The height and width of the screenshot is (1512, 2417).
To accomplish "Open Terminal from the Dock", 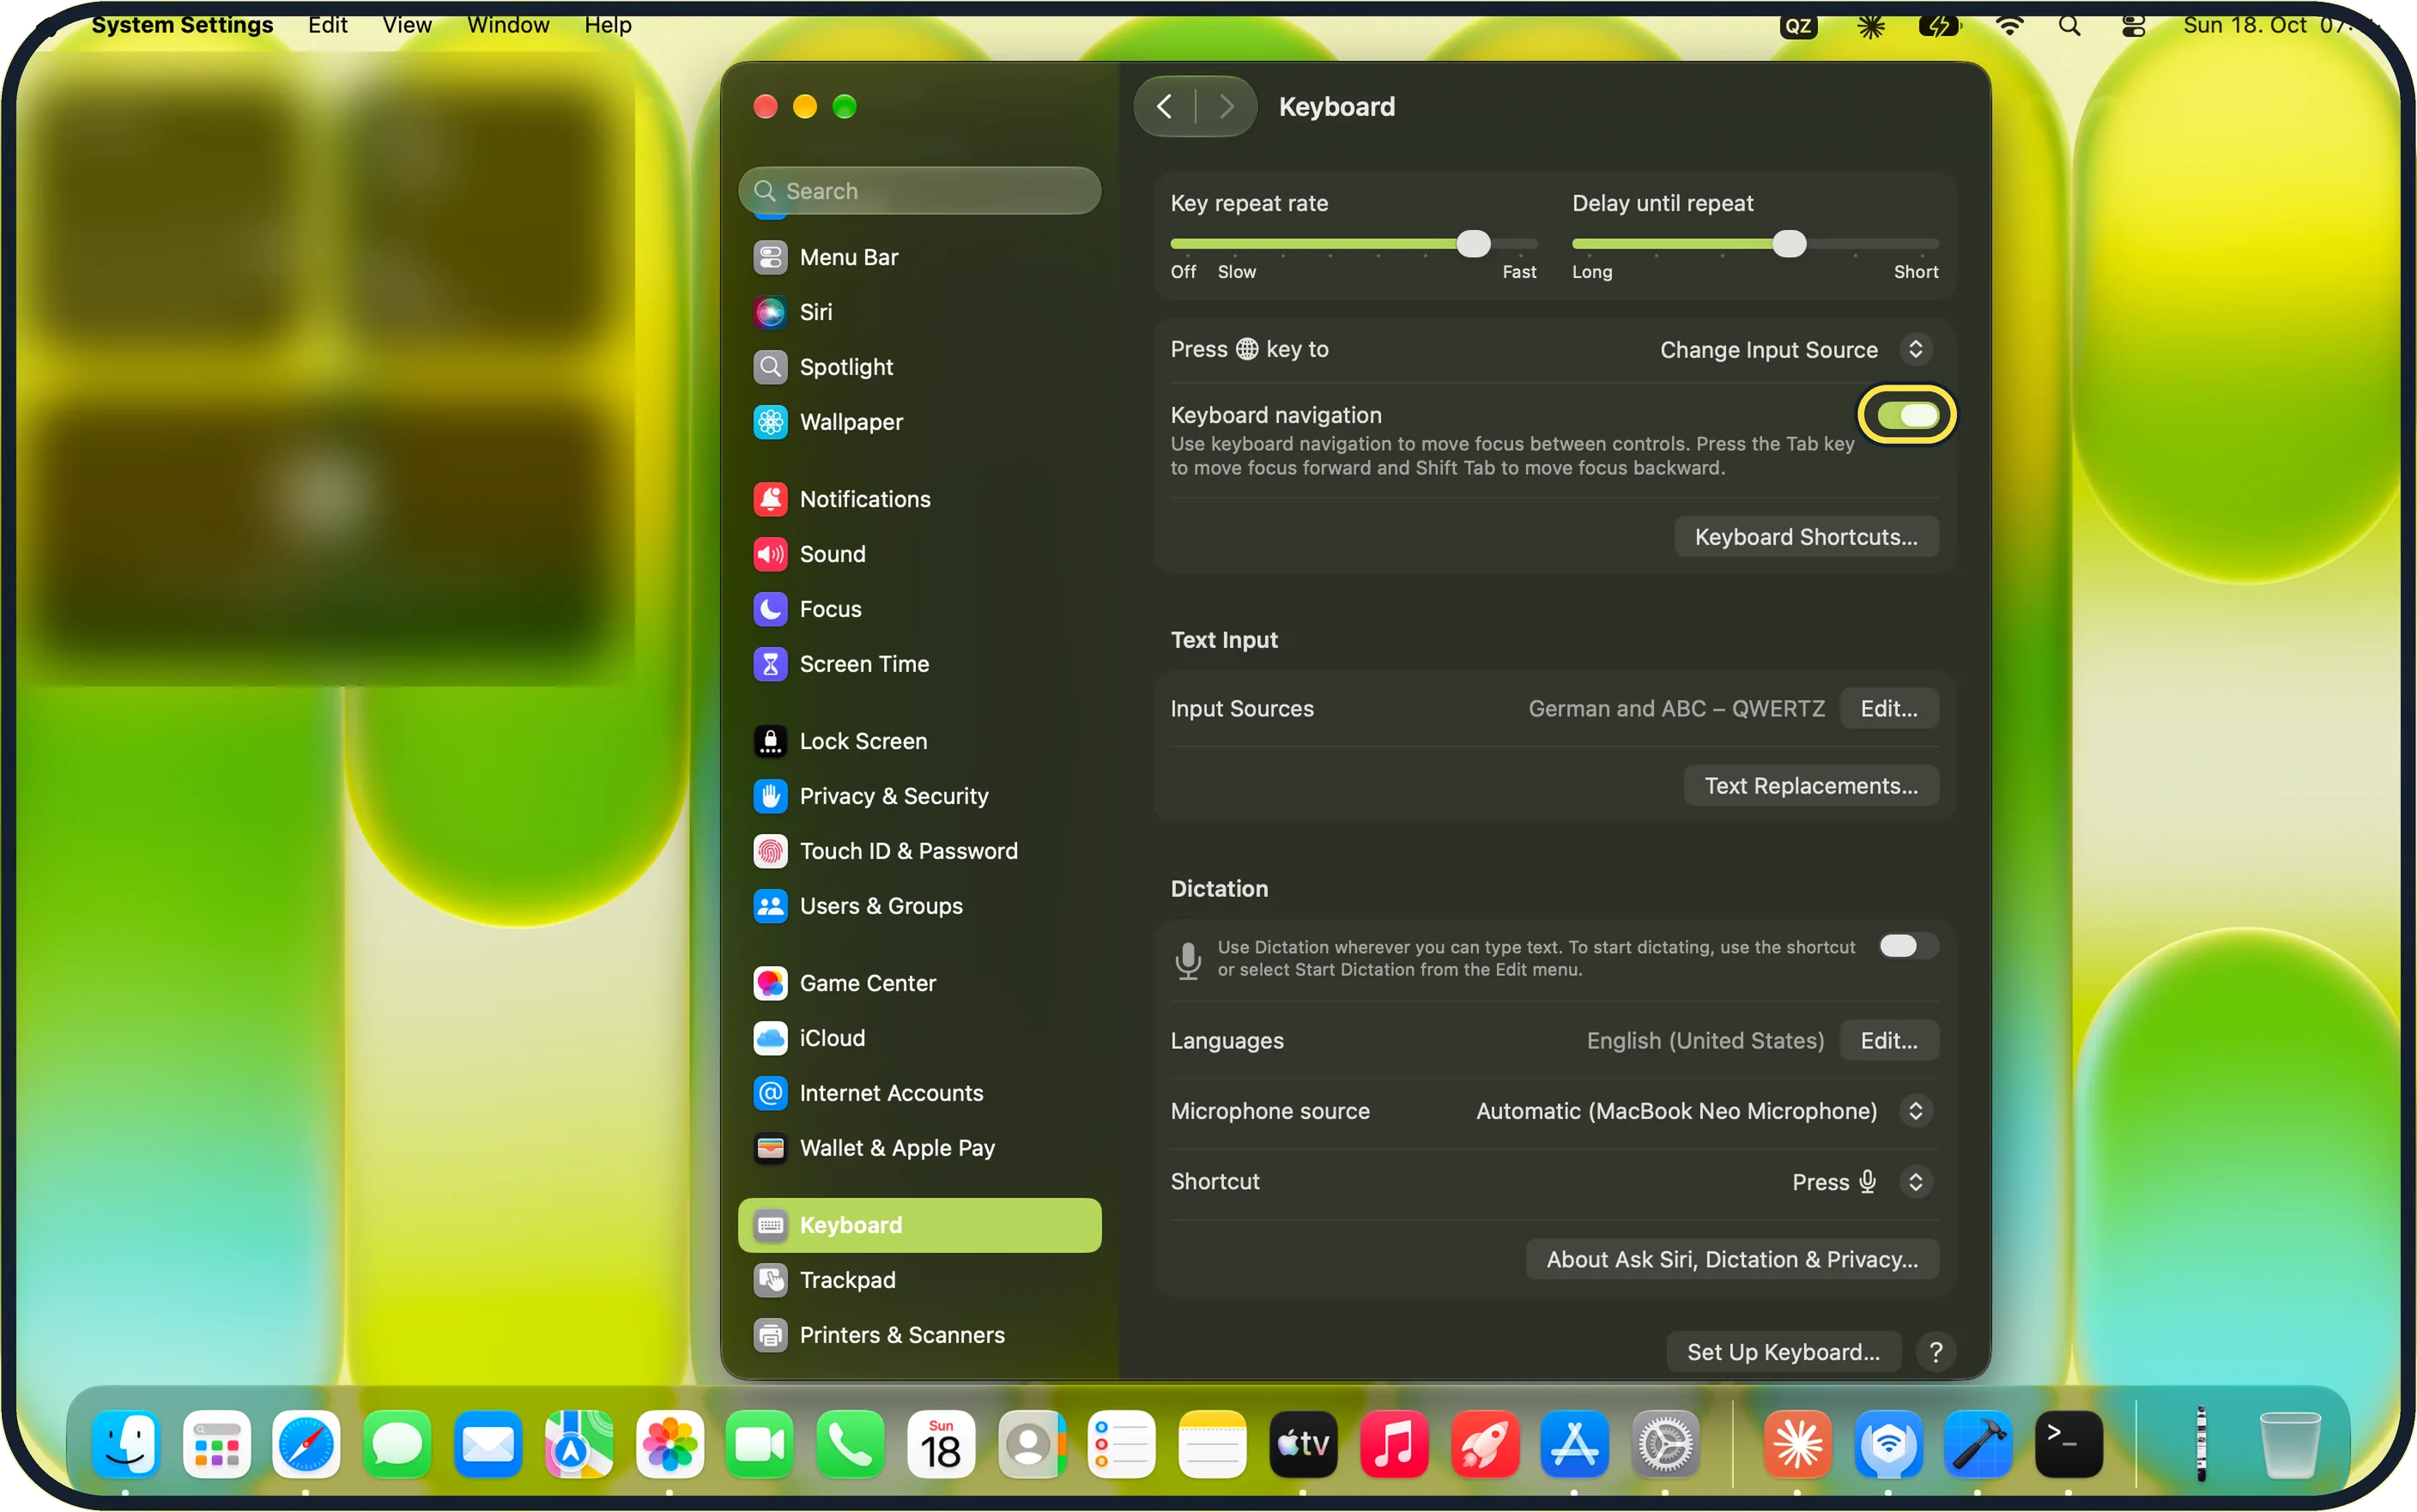I will pos(2069,1444).
